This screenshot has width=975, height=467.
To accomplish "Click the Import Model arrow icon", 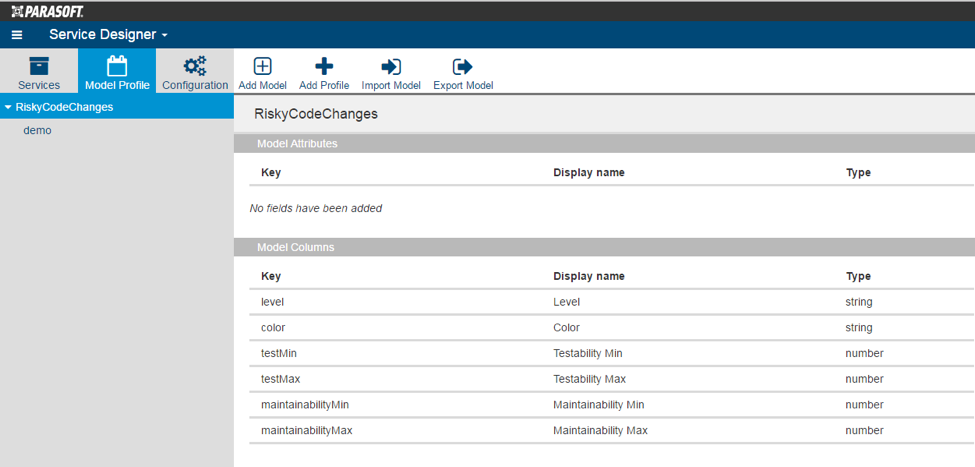I will [391, 66].
